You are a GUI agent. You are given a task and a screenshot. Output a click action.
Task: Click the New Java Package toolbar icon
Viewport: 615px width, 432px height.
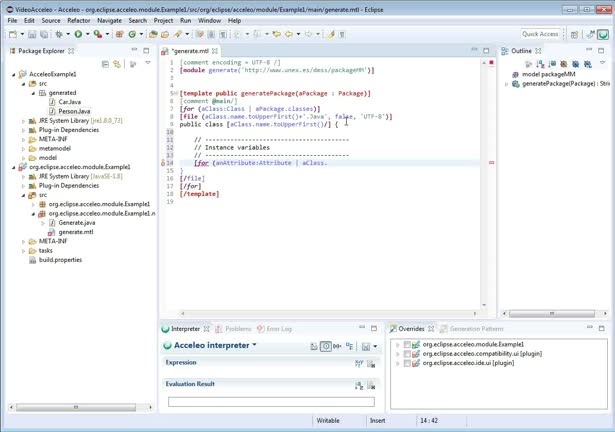coord(119,35)
